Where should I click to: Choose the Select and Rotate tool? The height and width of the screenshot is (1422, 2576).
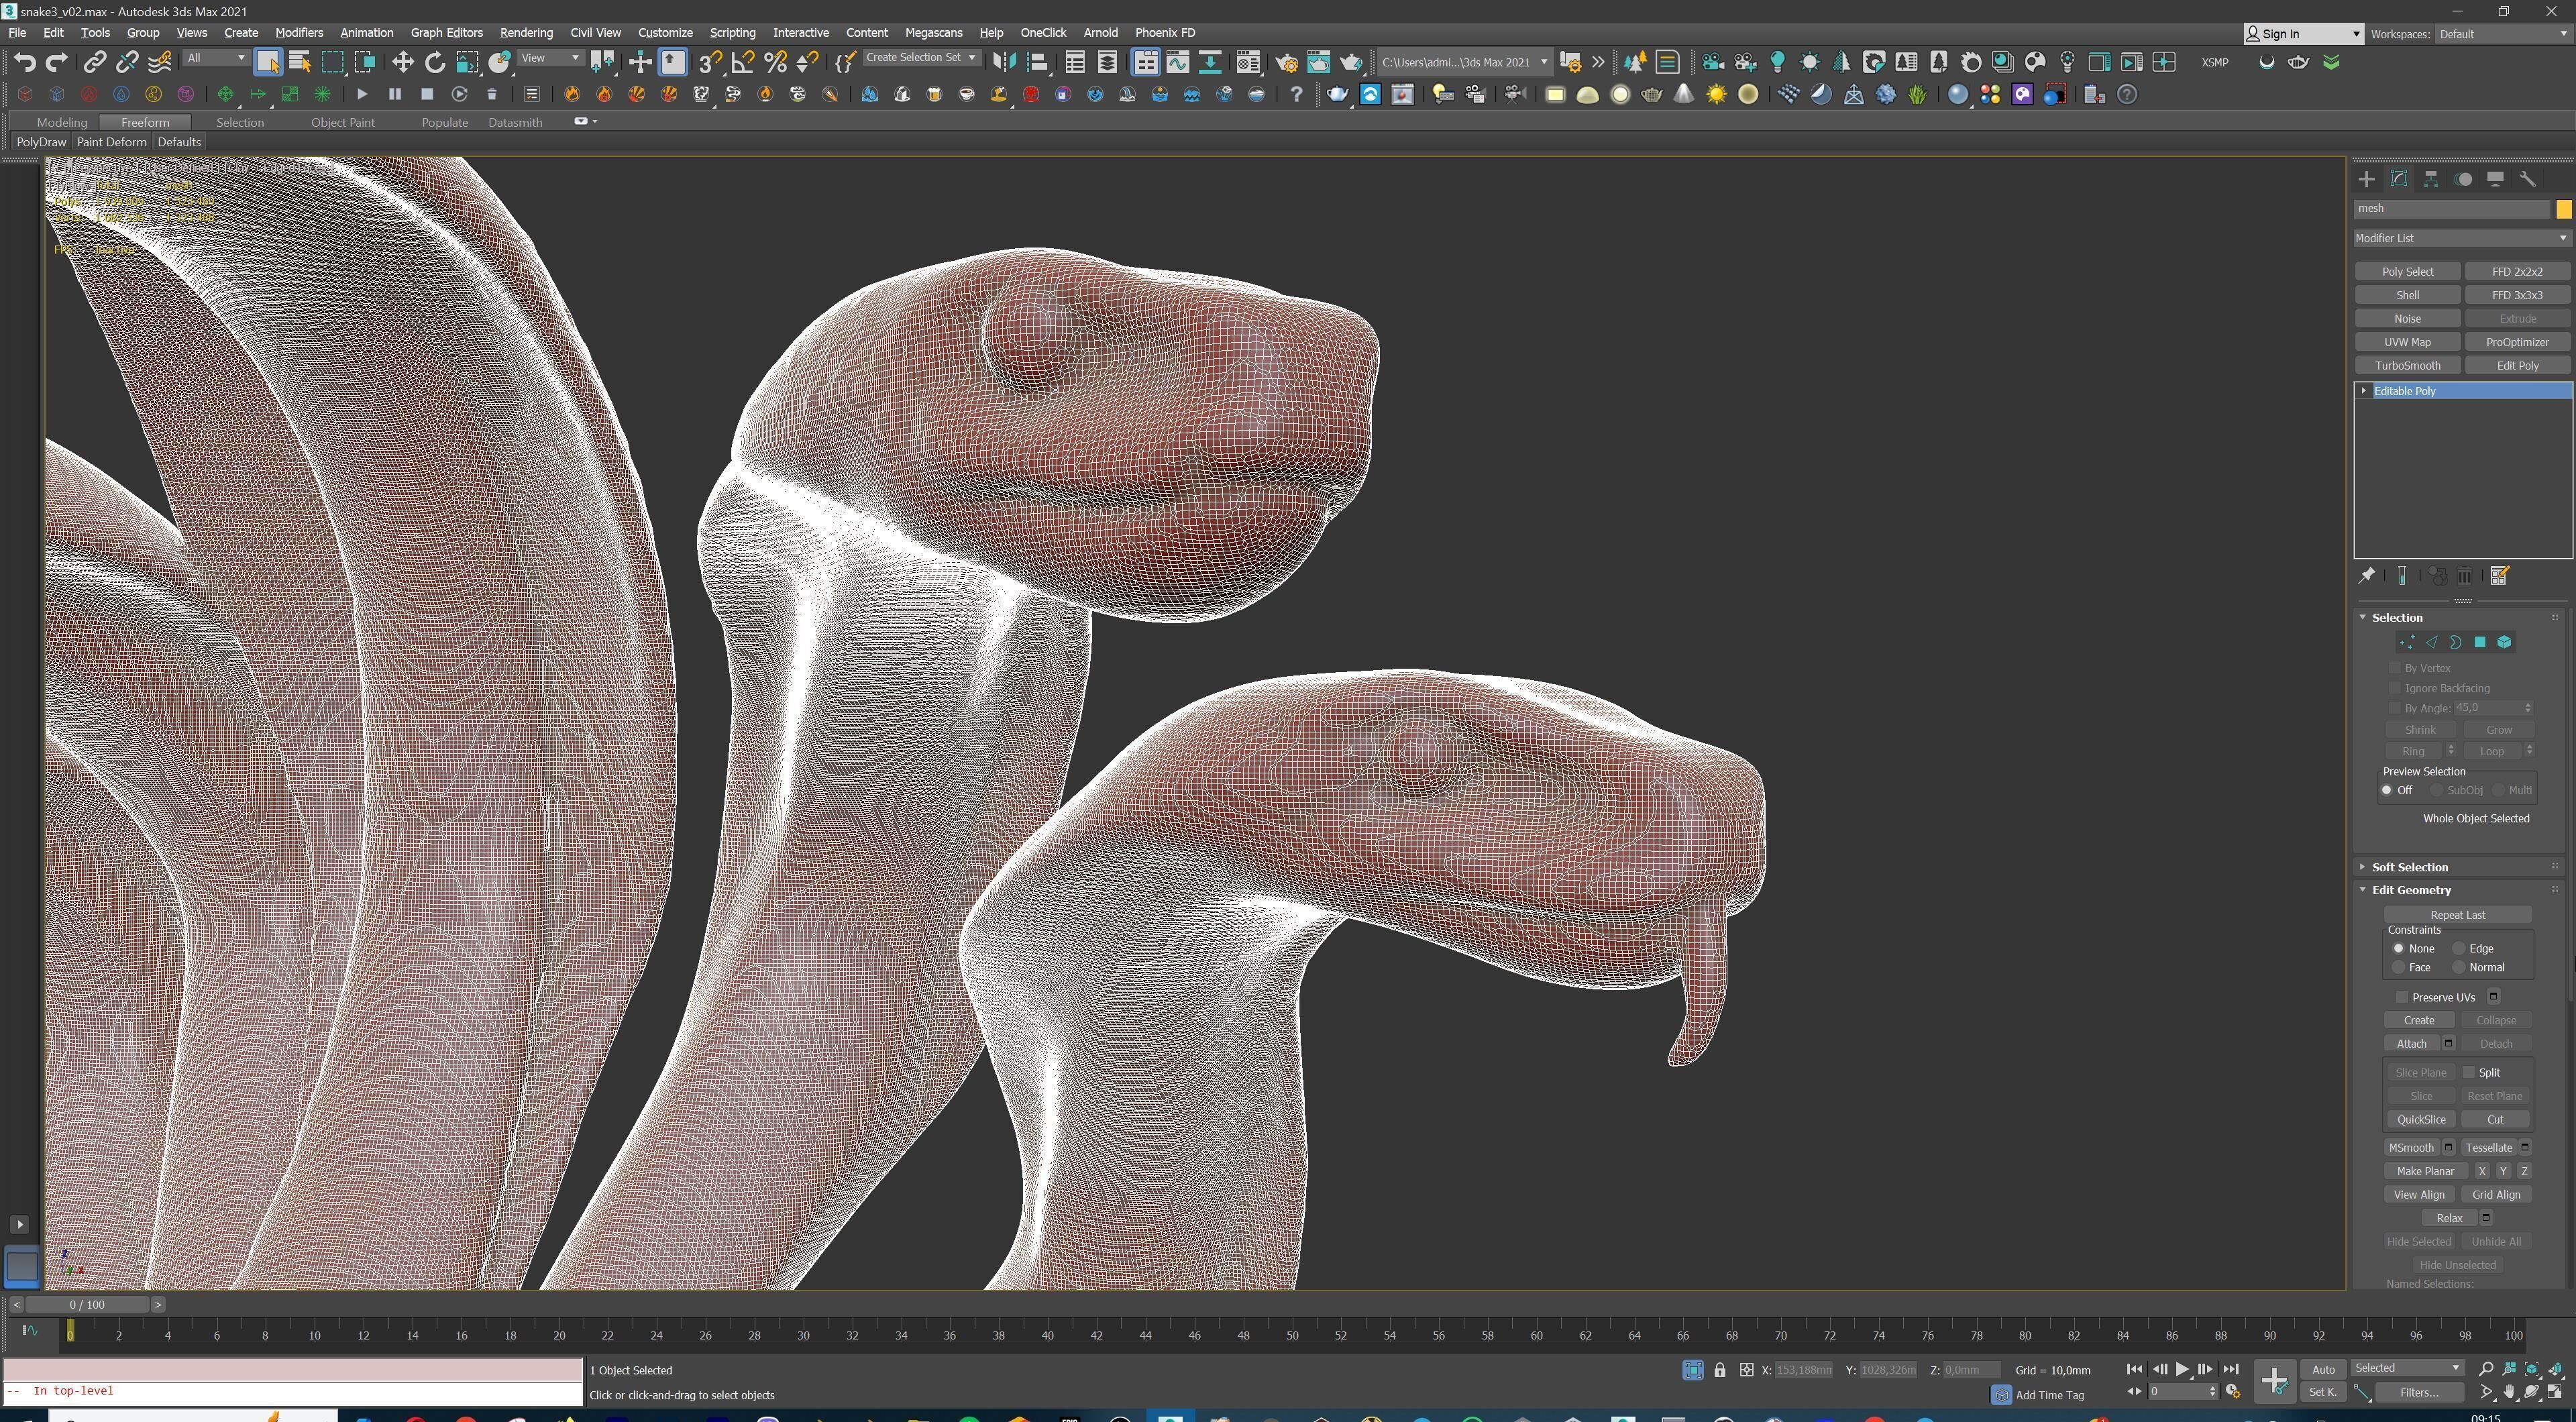435,63
